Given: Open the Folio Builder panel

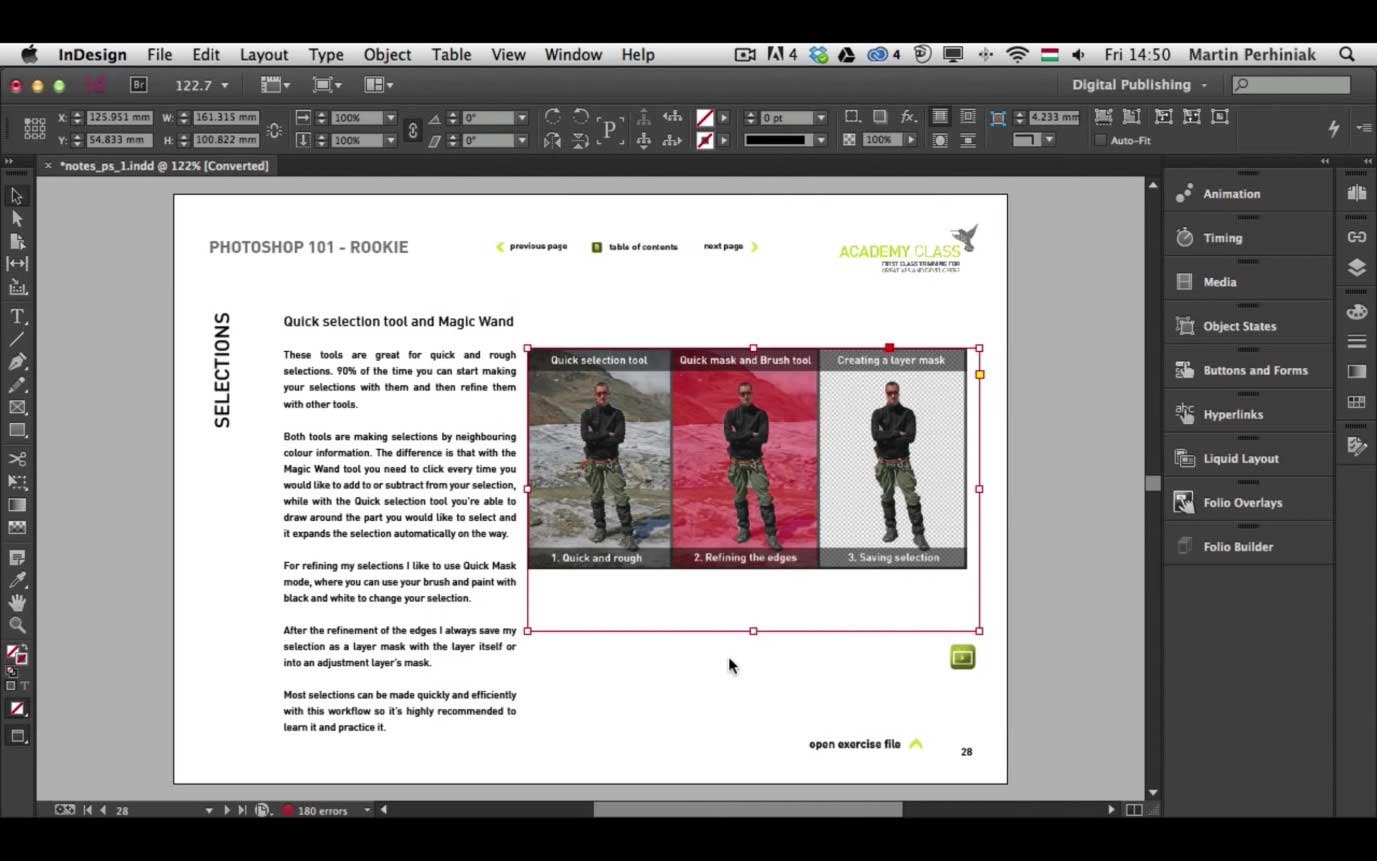Looking at the screenshot, I should click(x=1237, y=547).
